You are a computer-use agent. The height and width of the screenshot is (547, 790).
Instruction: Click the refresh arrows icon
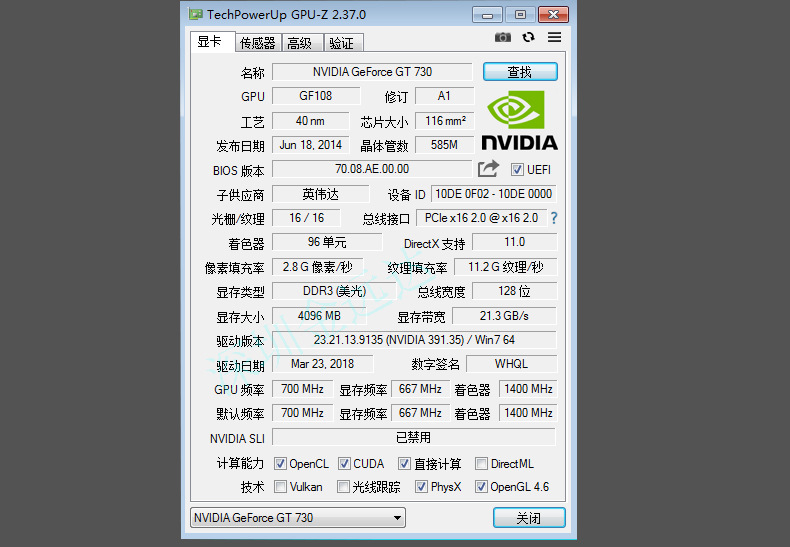point(528,37)
